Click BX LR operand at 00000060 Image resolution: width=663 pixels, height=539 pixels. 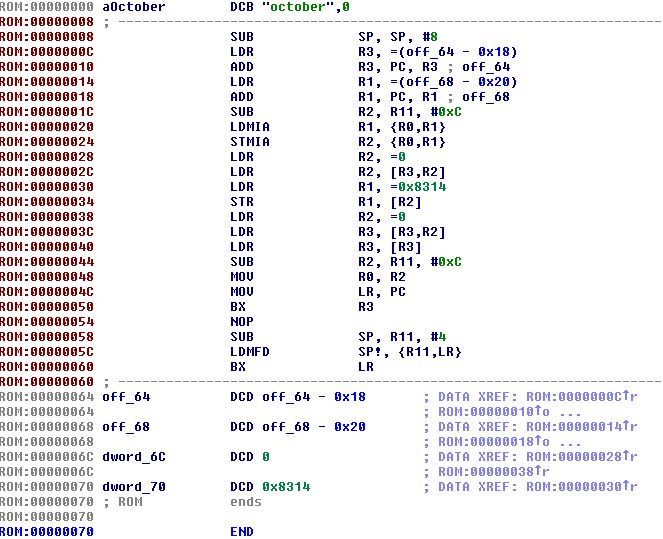pyautogui.click(x=366, y=367)
